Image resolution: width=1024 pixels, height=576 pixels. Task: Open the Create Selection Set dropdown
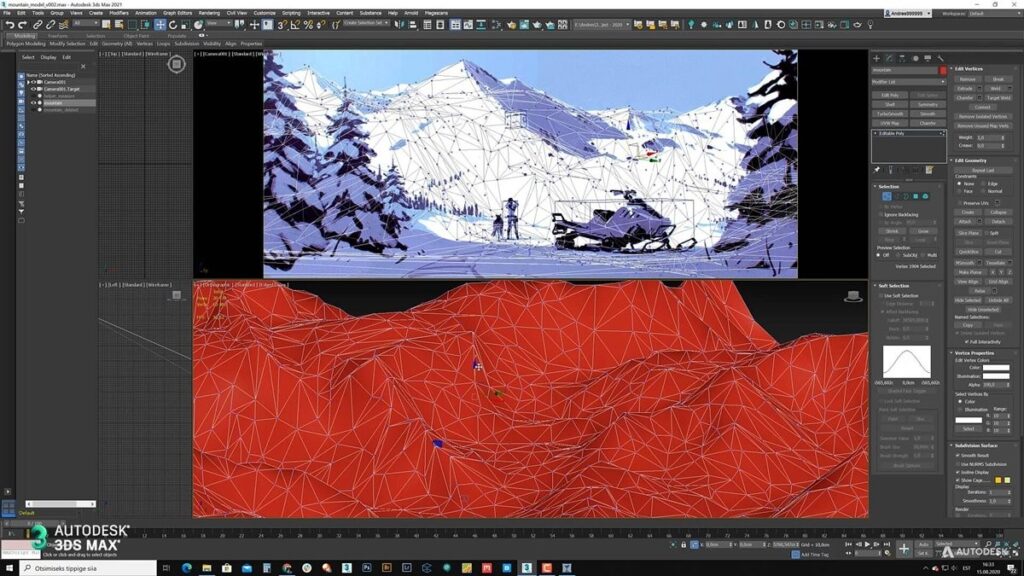click(x=366, y=24)
